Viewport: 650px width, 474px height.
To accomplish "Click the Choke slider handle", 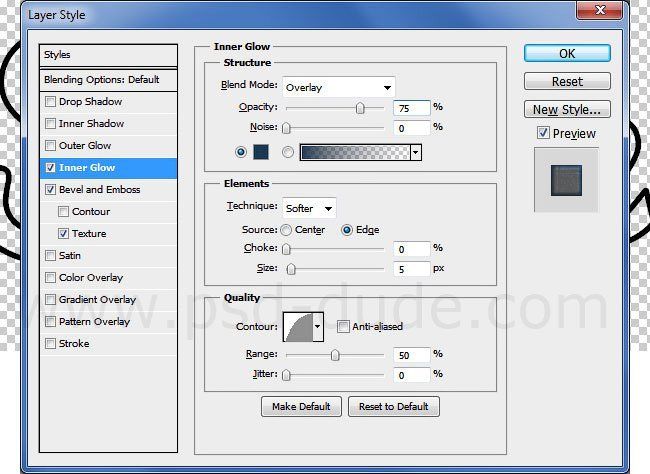I will (286, 249).
